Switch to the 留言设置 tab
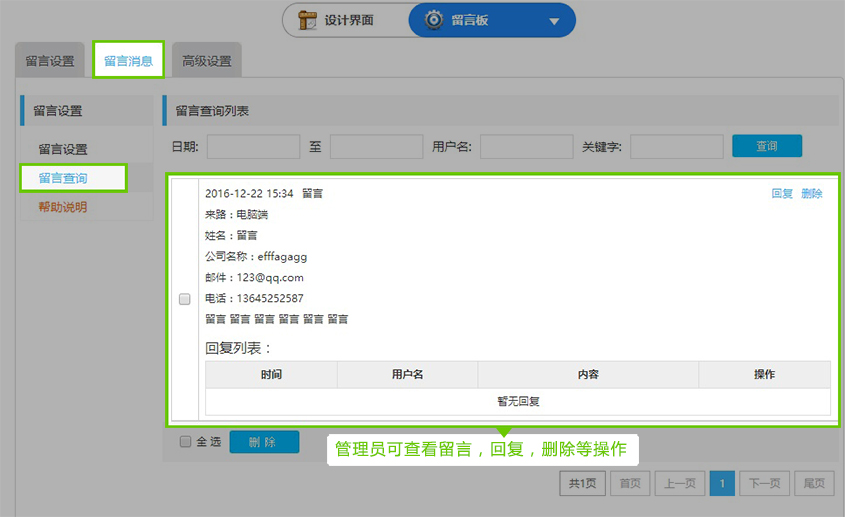The height and width of the screenshot is (517, 845). (x=50, y=61)
